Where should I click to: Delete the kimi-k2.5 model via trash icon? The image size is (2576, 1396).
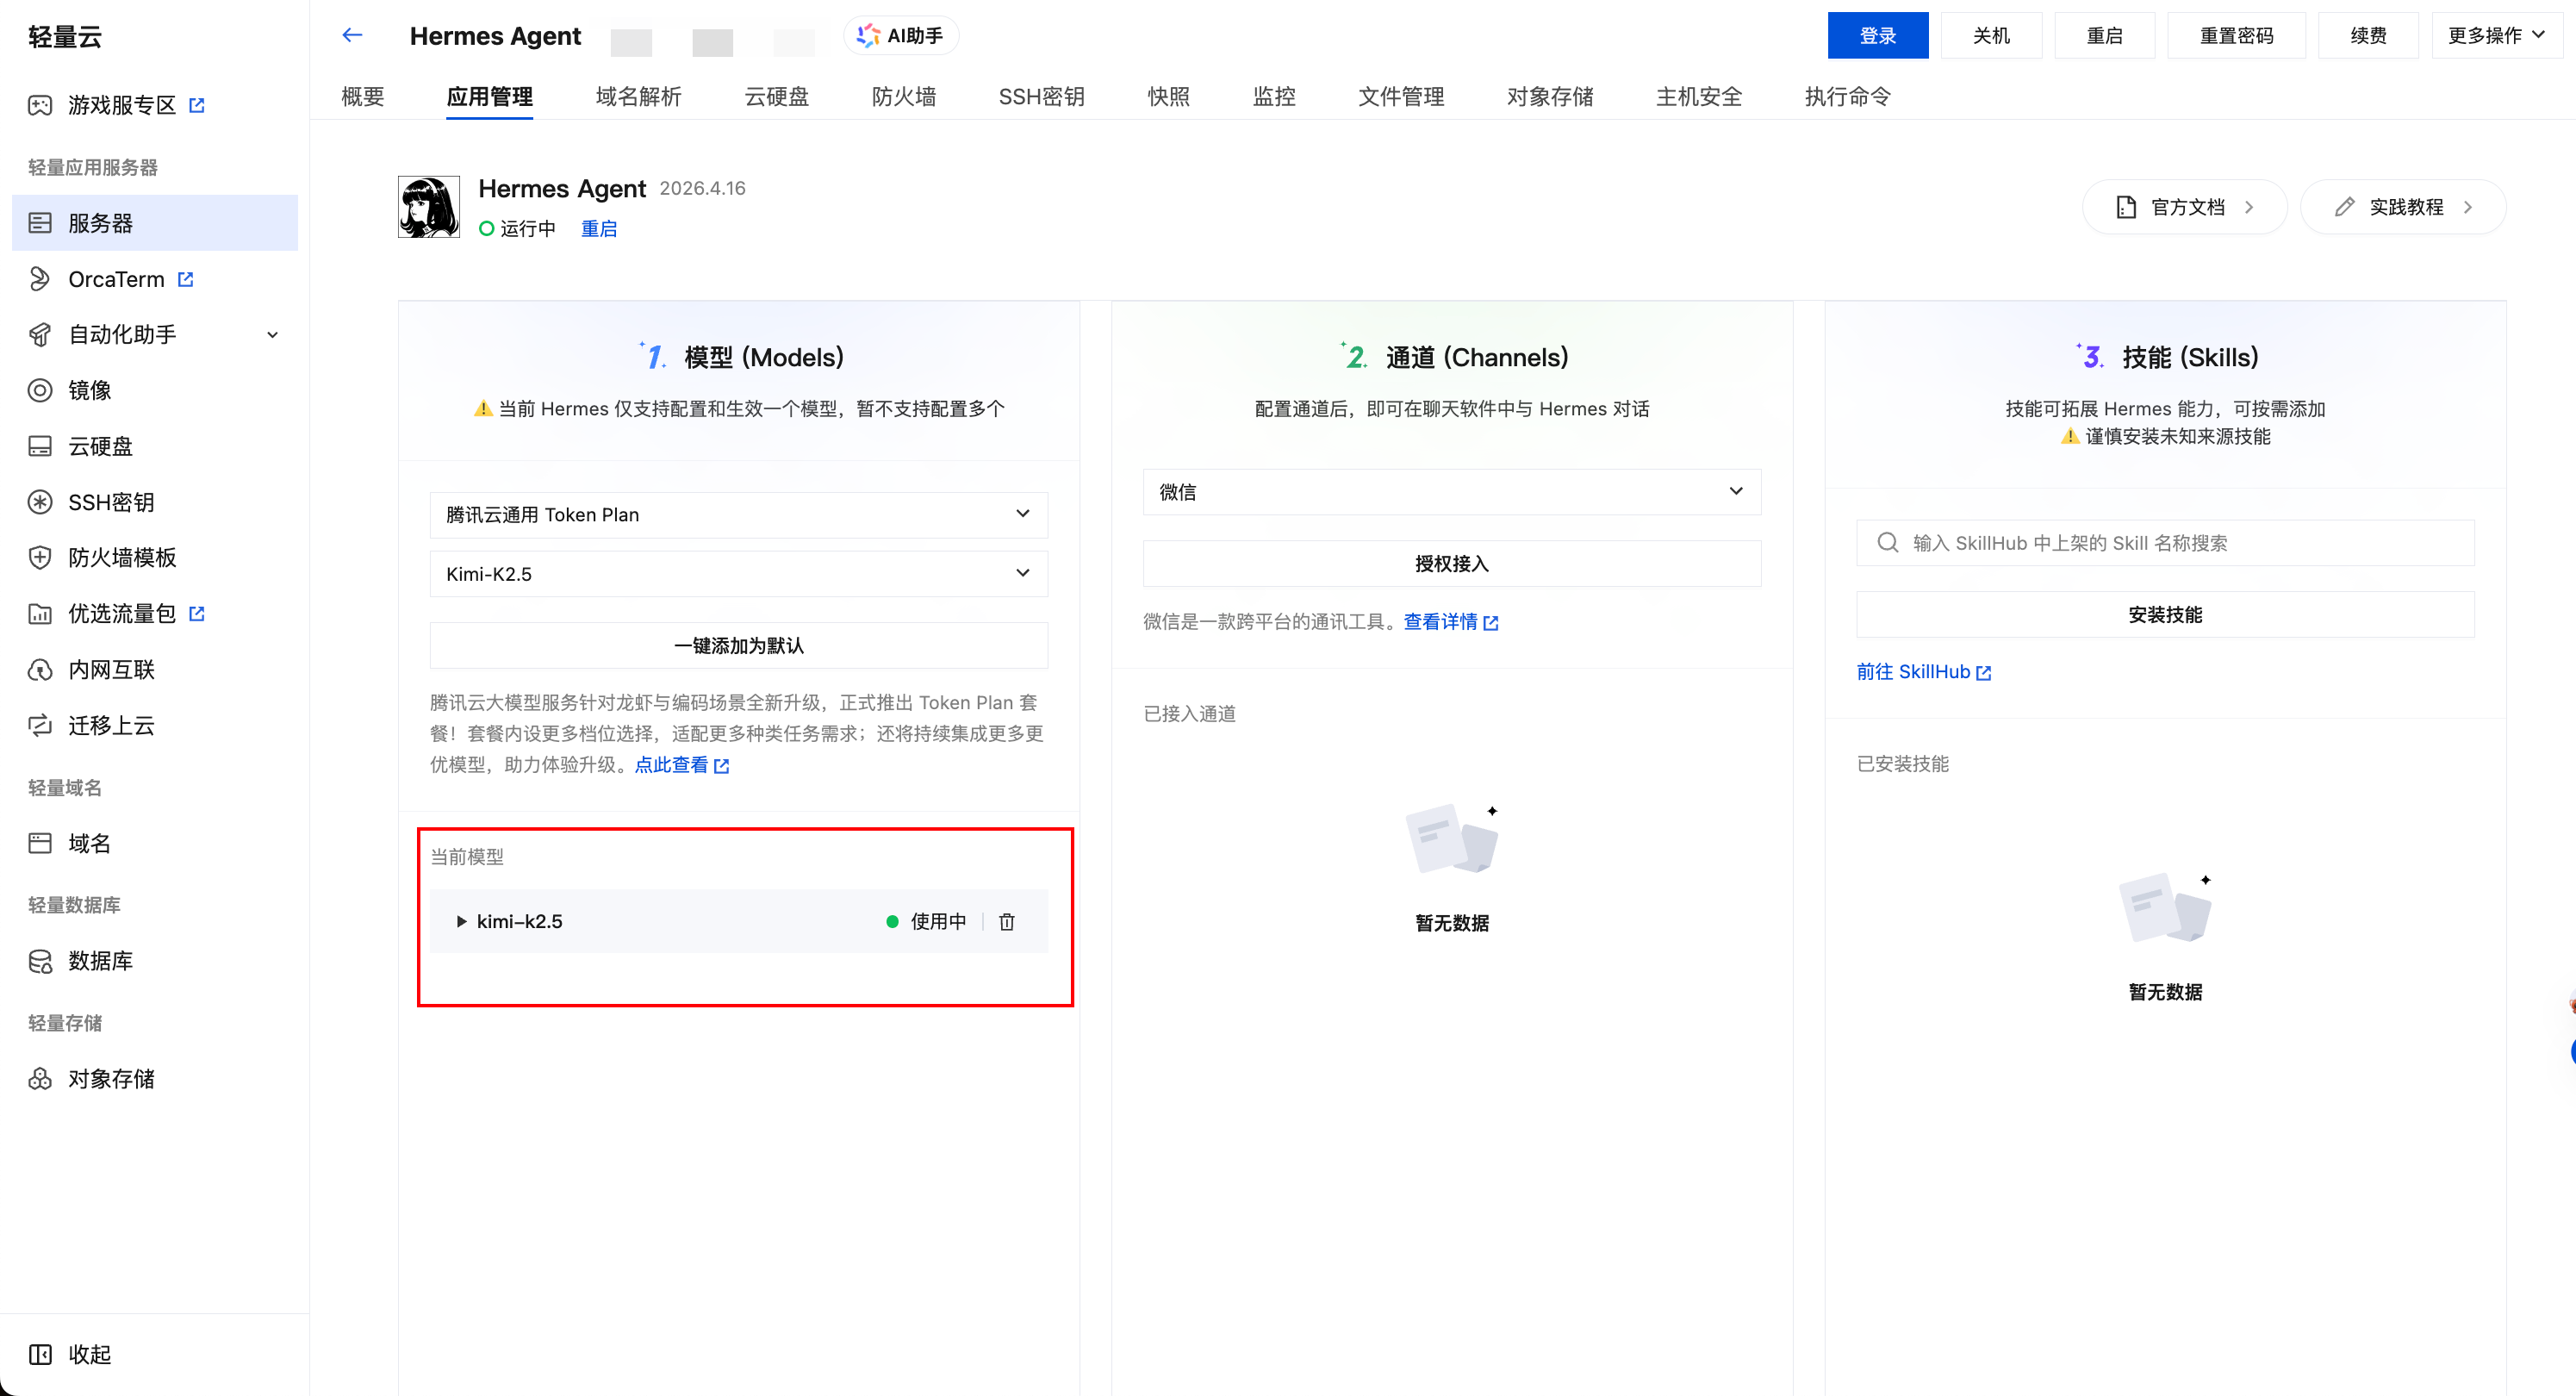pyautogui.click(x=1007, y=921)
